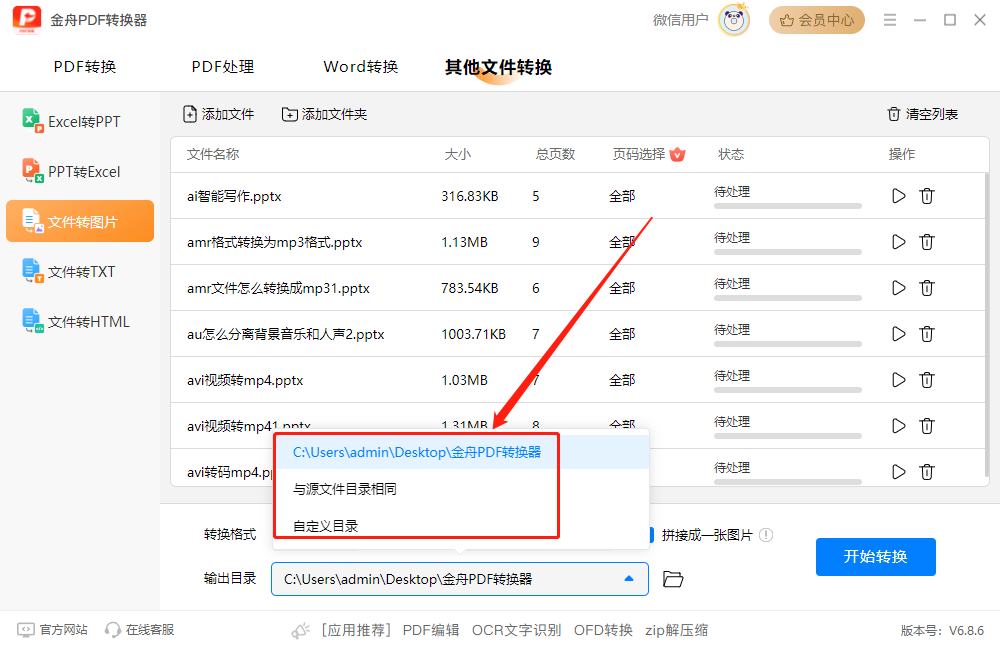Start converting ai智能写作.pptx with its play icon

(x=897, y=196)
